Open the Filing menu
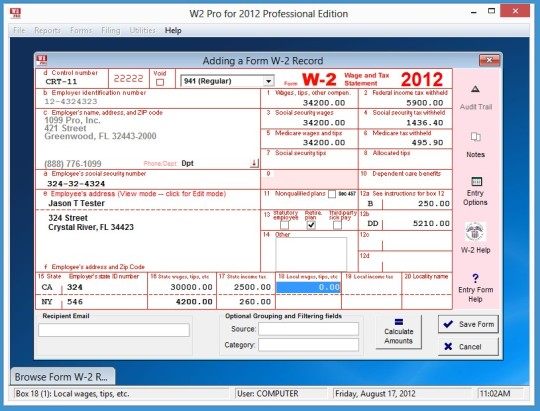Viewport: 540px width, 411px height. click(111, 30)
